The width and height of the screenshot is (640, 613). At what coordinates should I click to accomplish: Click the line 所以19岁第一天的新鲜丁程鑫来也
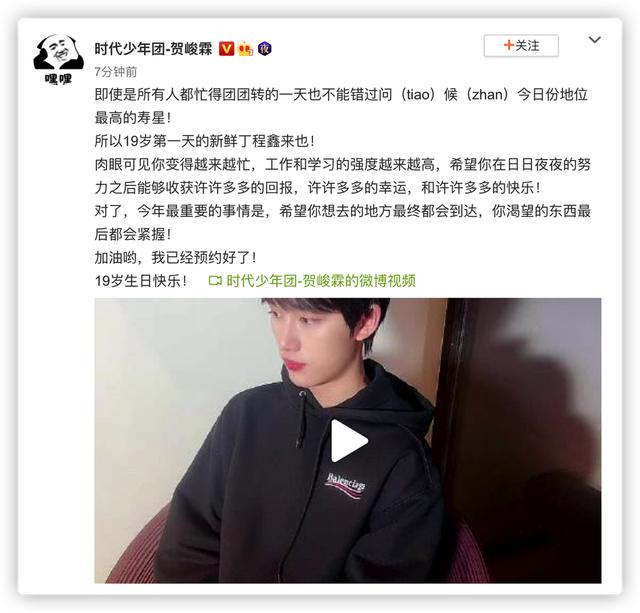click(205, 141)
